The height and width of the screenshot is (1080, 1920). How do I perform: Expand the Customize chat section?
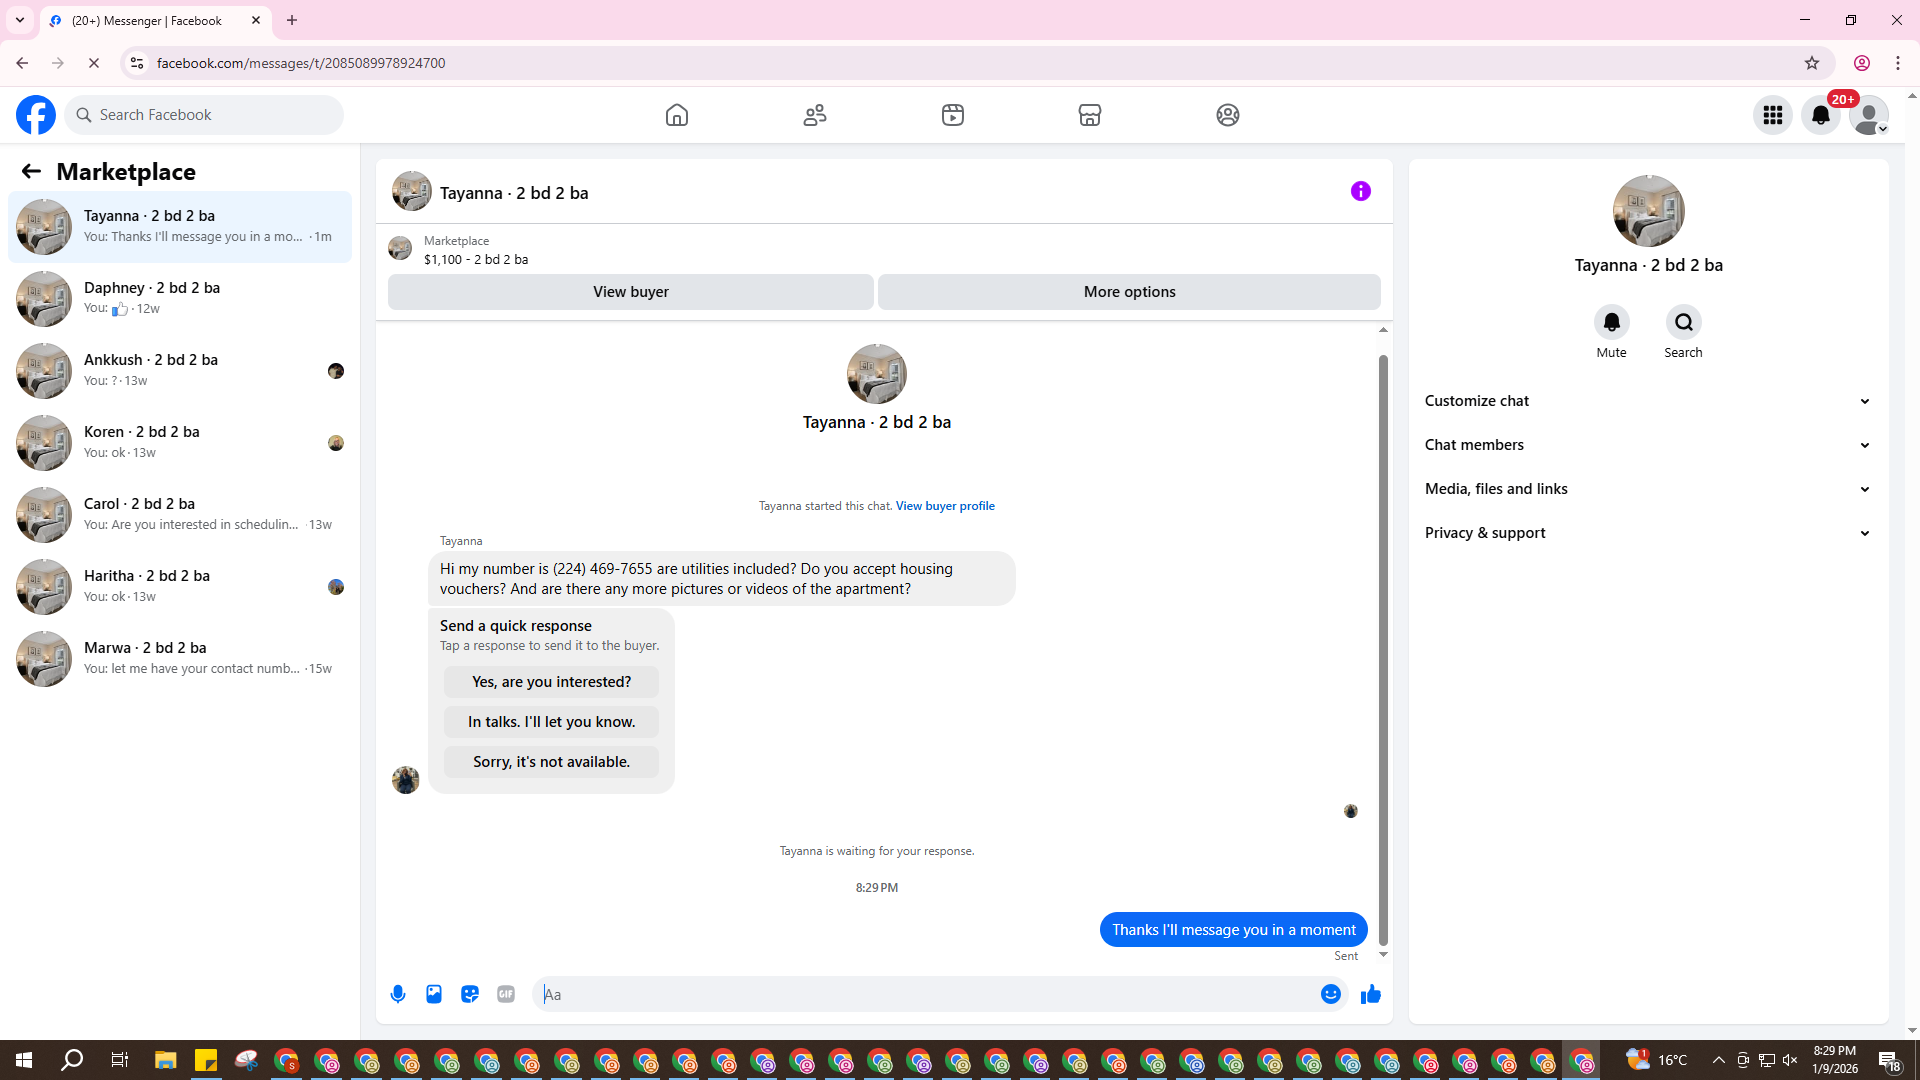pos(1648,401)
